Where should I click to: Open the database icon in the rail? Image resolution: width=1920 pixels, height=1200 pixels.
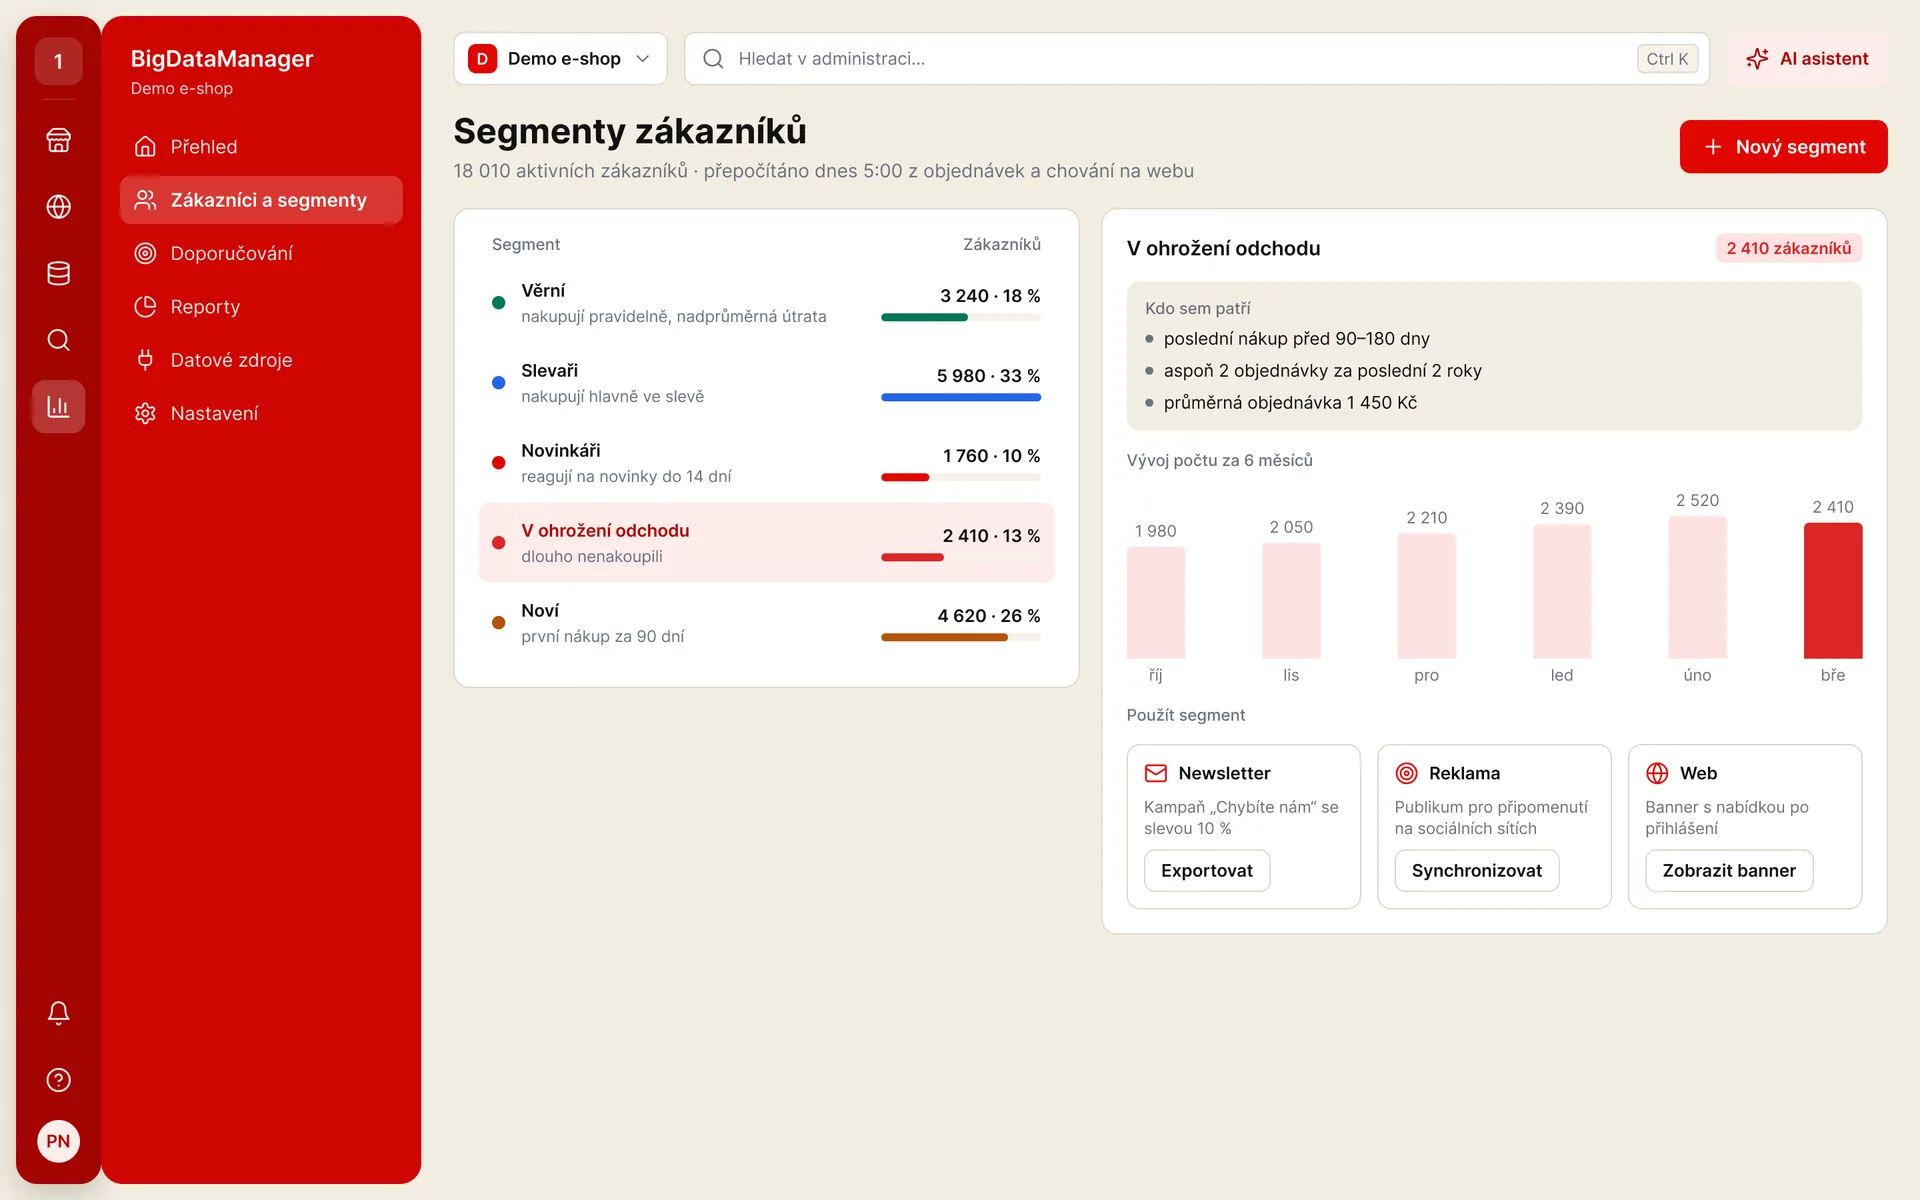pos(58,273)
